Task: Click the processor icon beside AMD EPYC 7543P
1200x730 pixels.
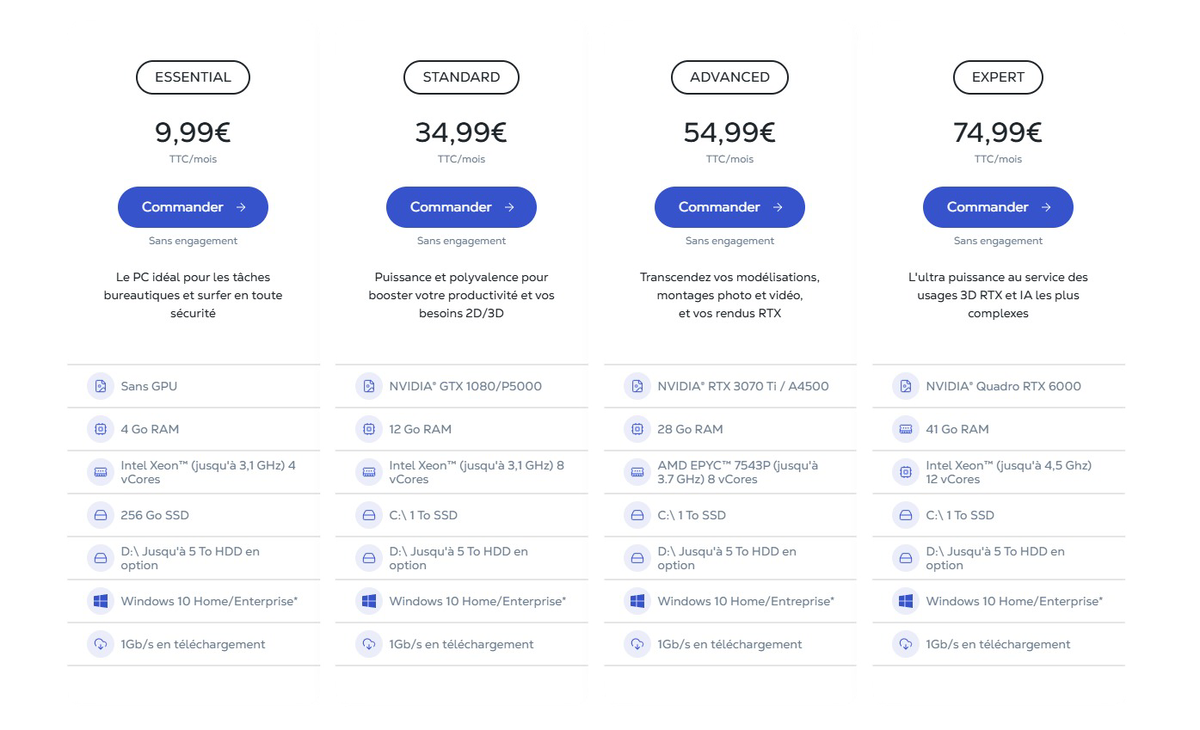Action: (637, 472)
